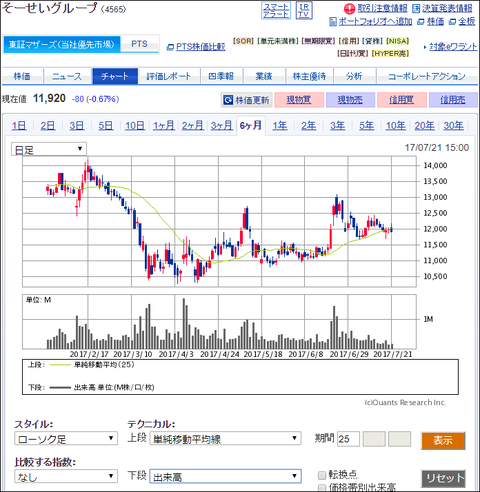Select the 東証マザーズ market tab

coord(62,44)
